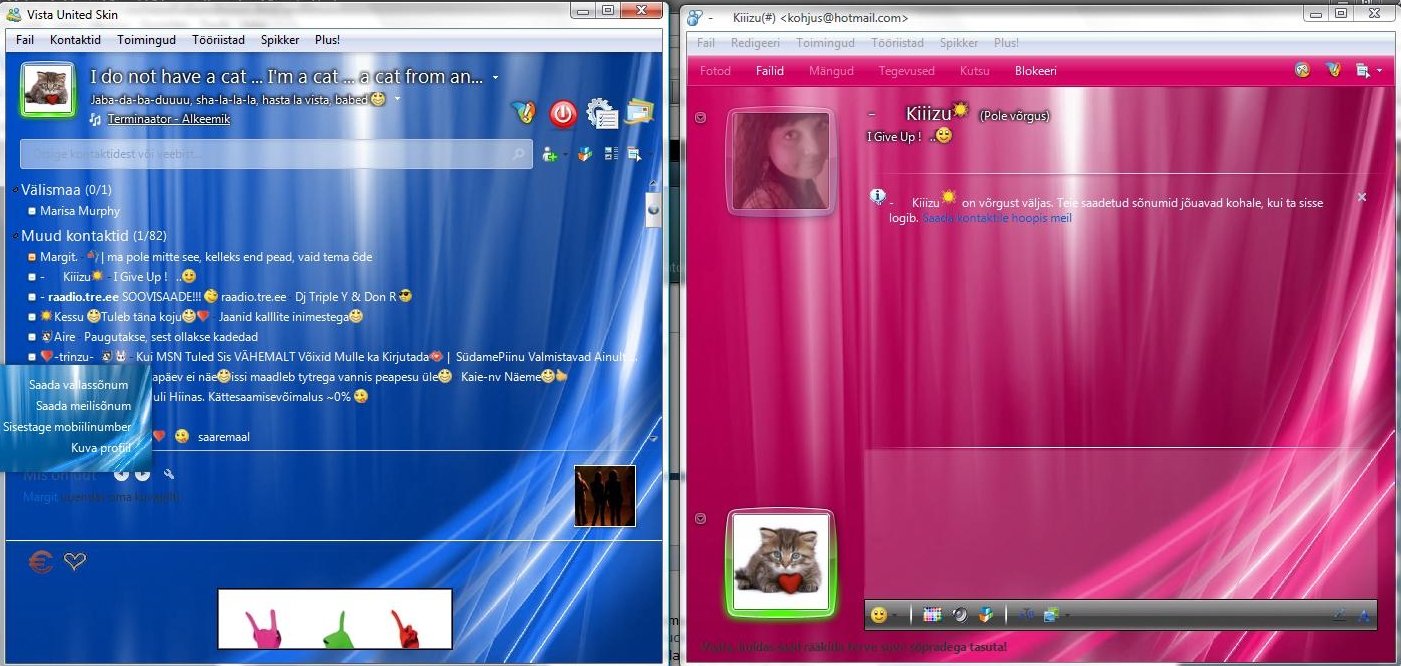Open the mail inbox envelope icon
Screen dimensions: 1401x666
tap(639, 113)
